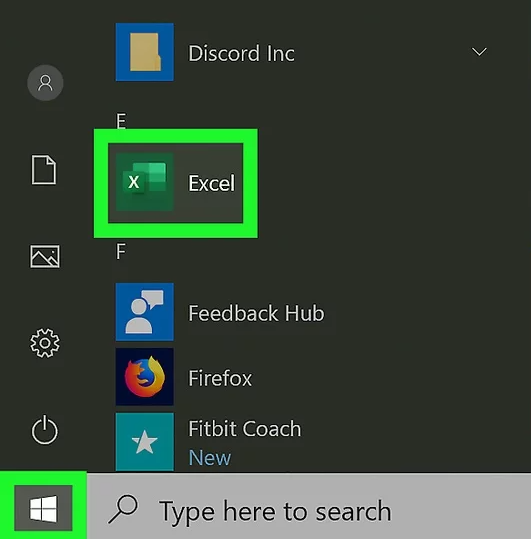Image resolution: width=531 pixels, height=539 pixels.
Task: Click the Power icon
Action: (x=45, y=430)
